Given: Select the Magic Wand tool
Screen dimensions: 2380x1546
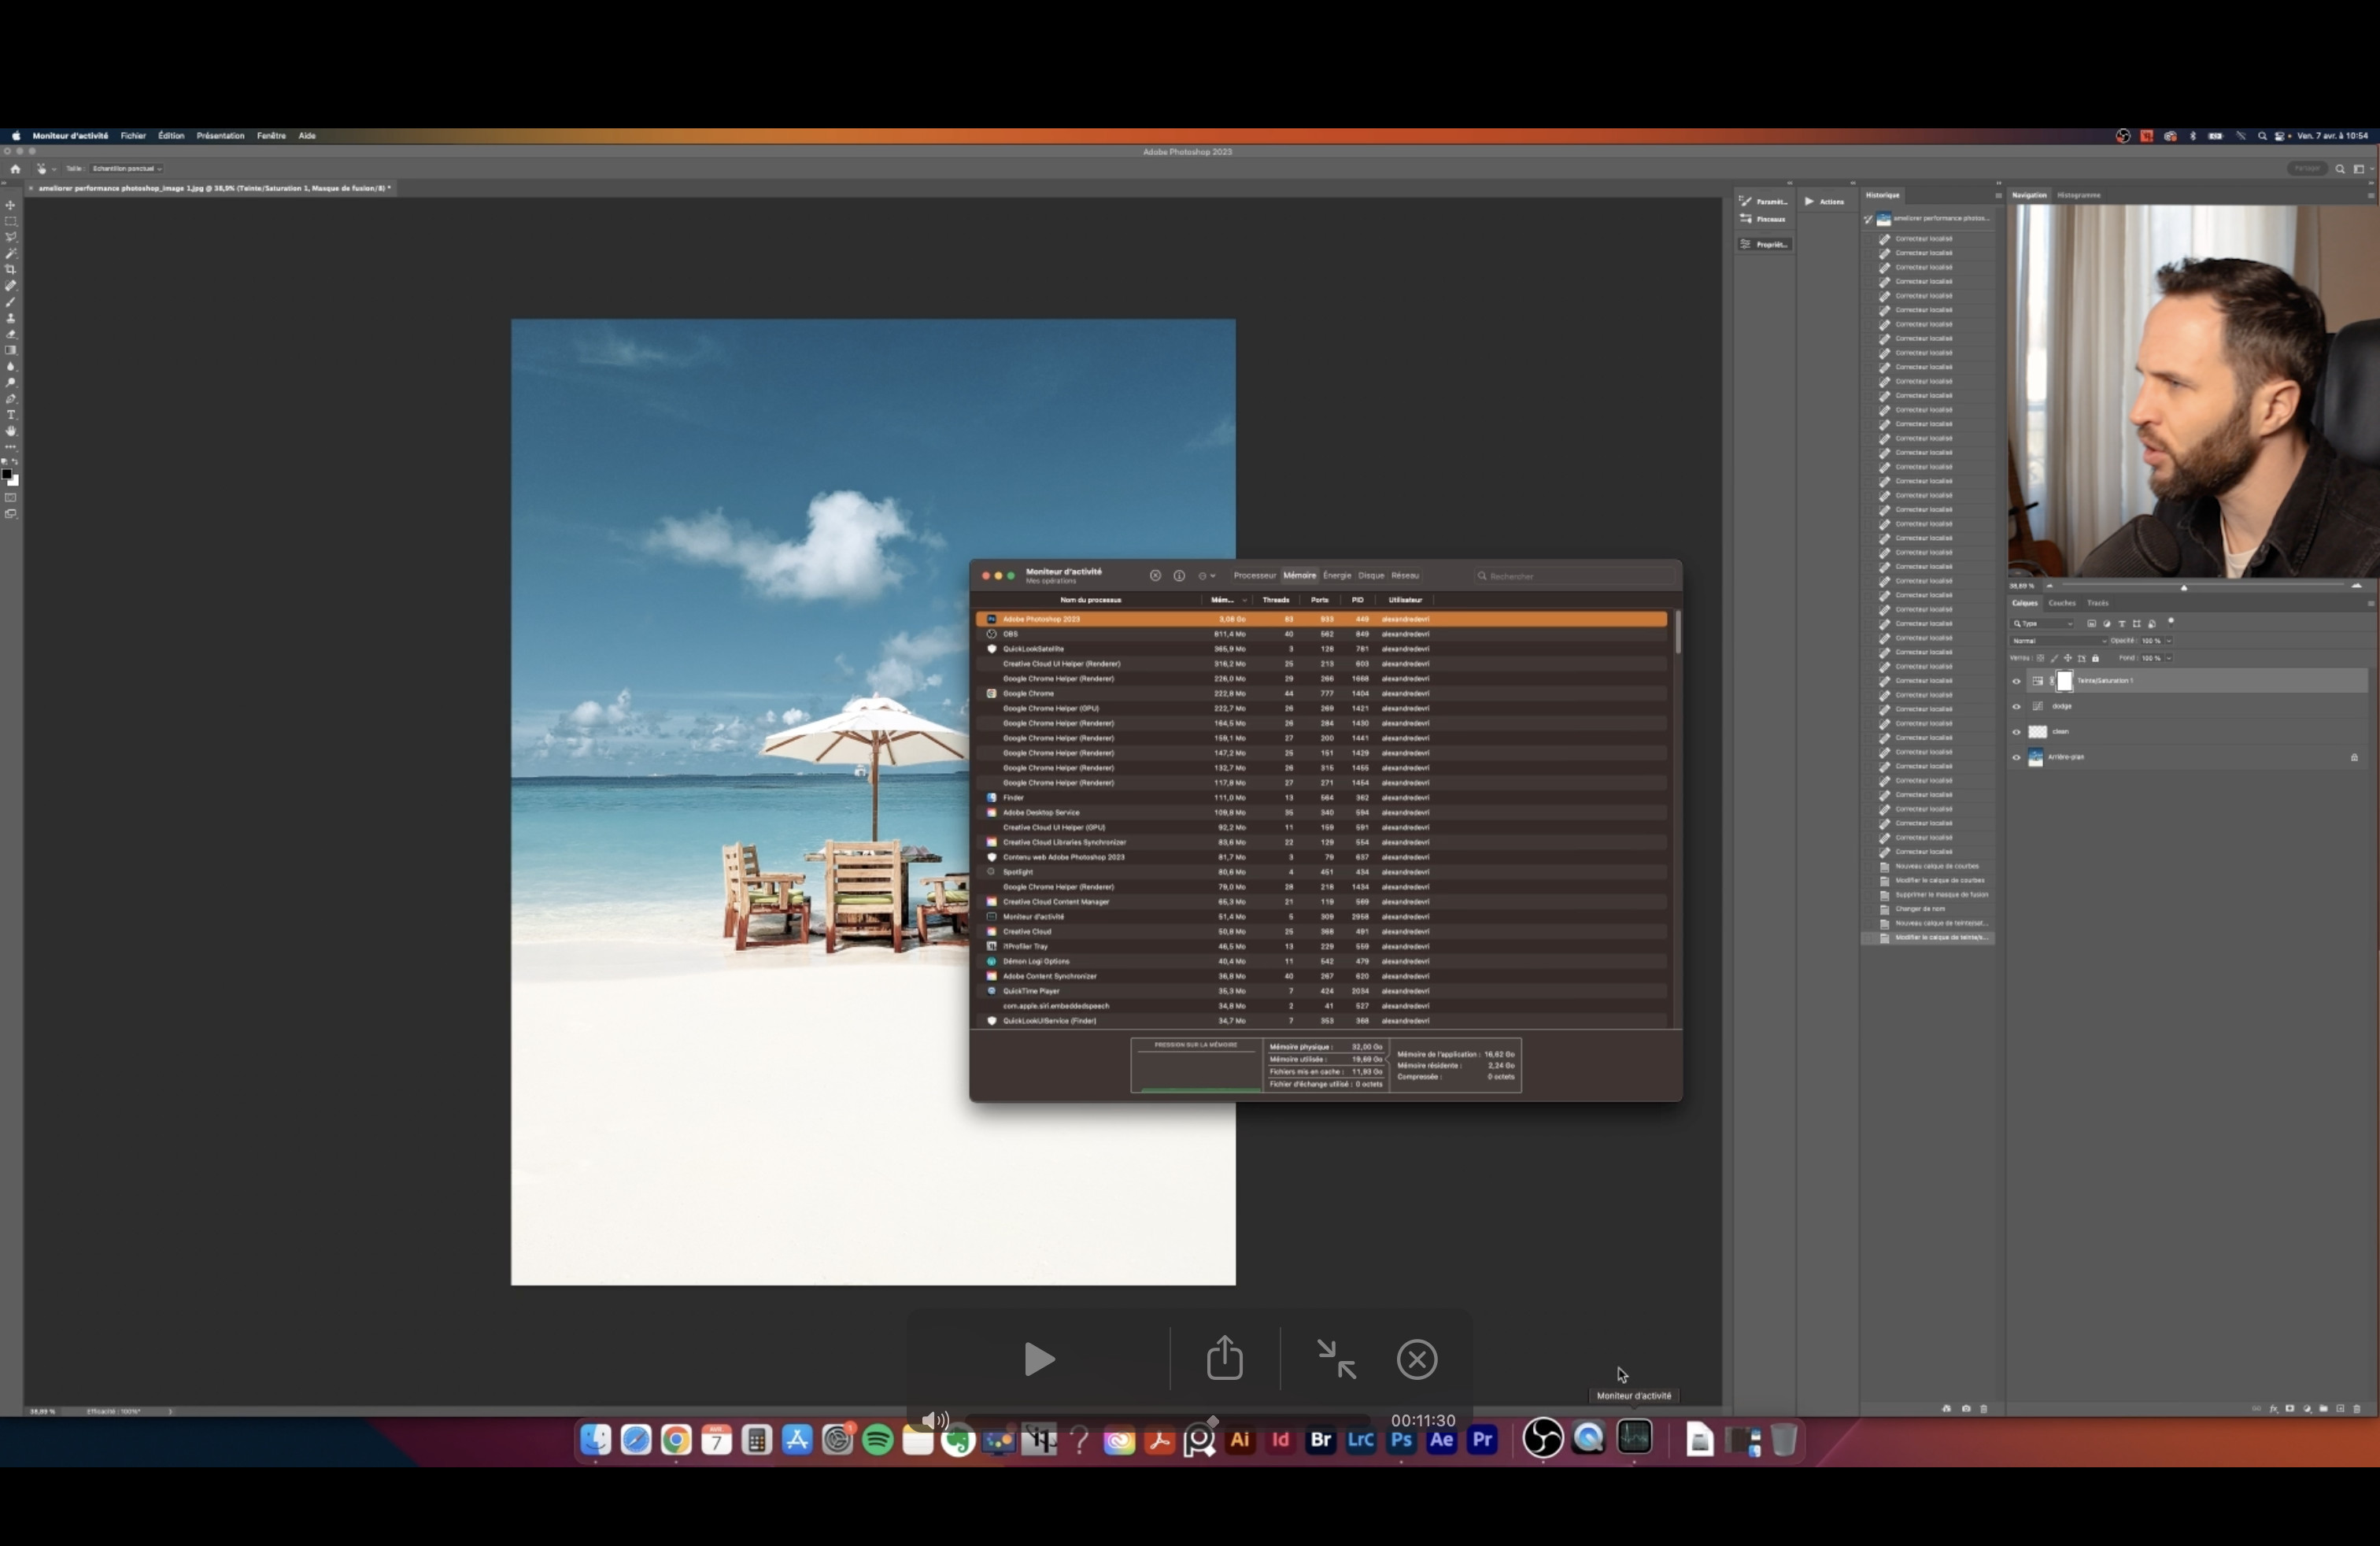Looking at the screenshot, I should coord(11,253).
